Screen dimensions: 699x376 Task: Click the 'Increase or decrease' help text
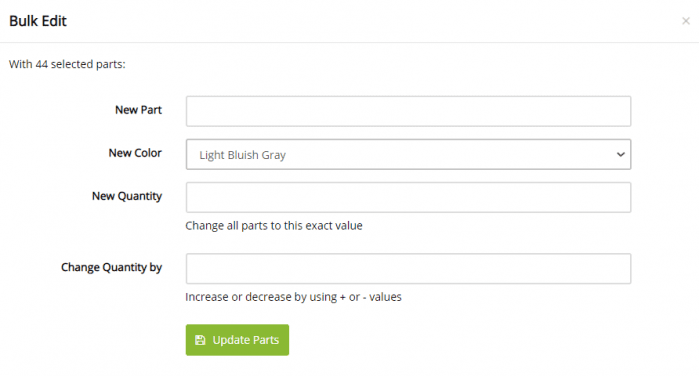click(x=293, y=297)
